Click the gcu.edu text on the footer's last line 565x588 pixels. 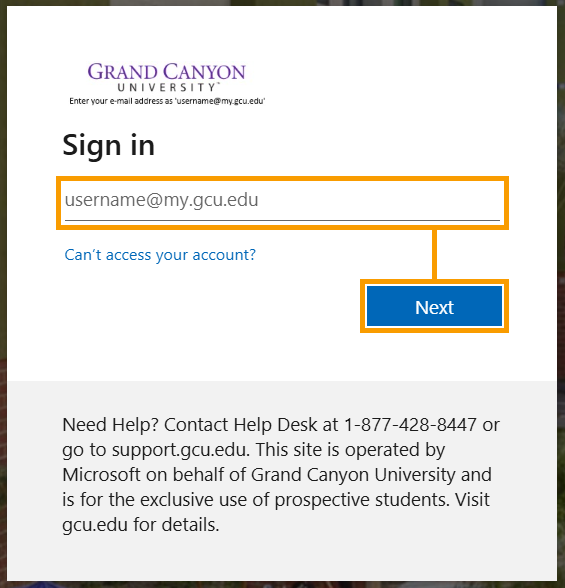[x=95, y=525]
